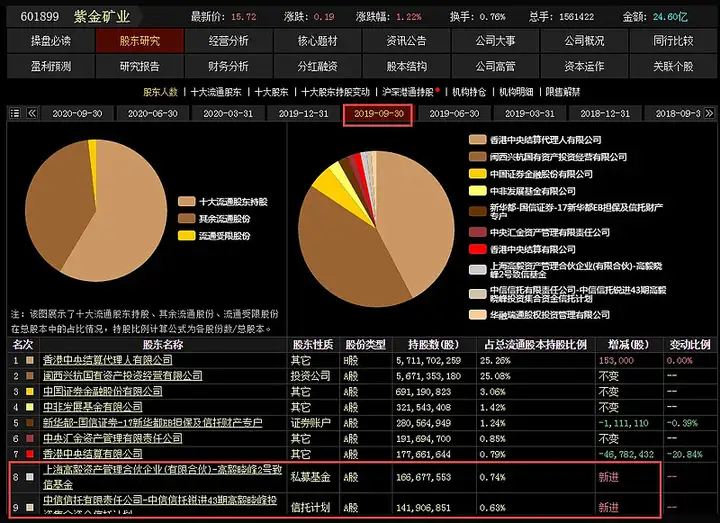
Task: Select holding value 5,711,702,259
Action: [x=428, y=360]
